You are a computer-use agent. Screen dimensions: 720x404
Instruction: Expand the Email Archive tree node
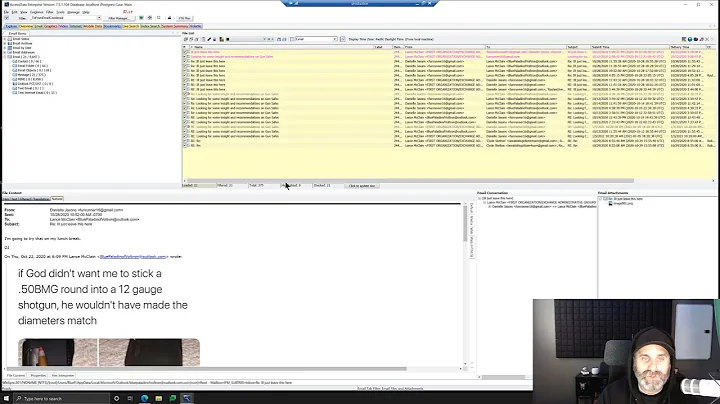coord(5,44)
